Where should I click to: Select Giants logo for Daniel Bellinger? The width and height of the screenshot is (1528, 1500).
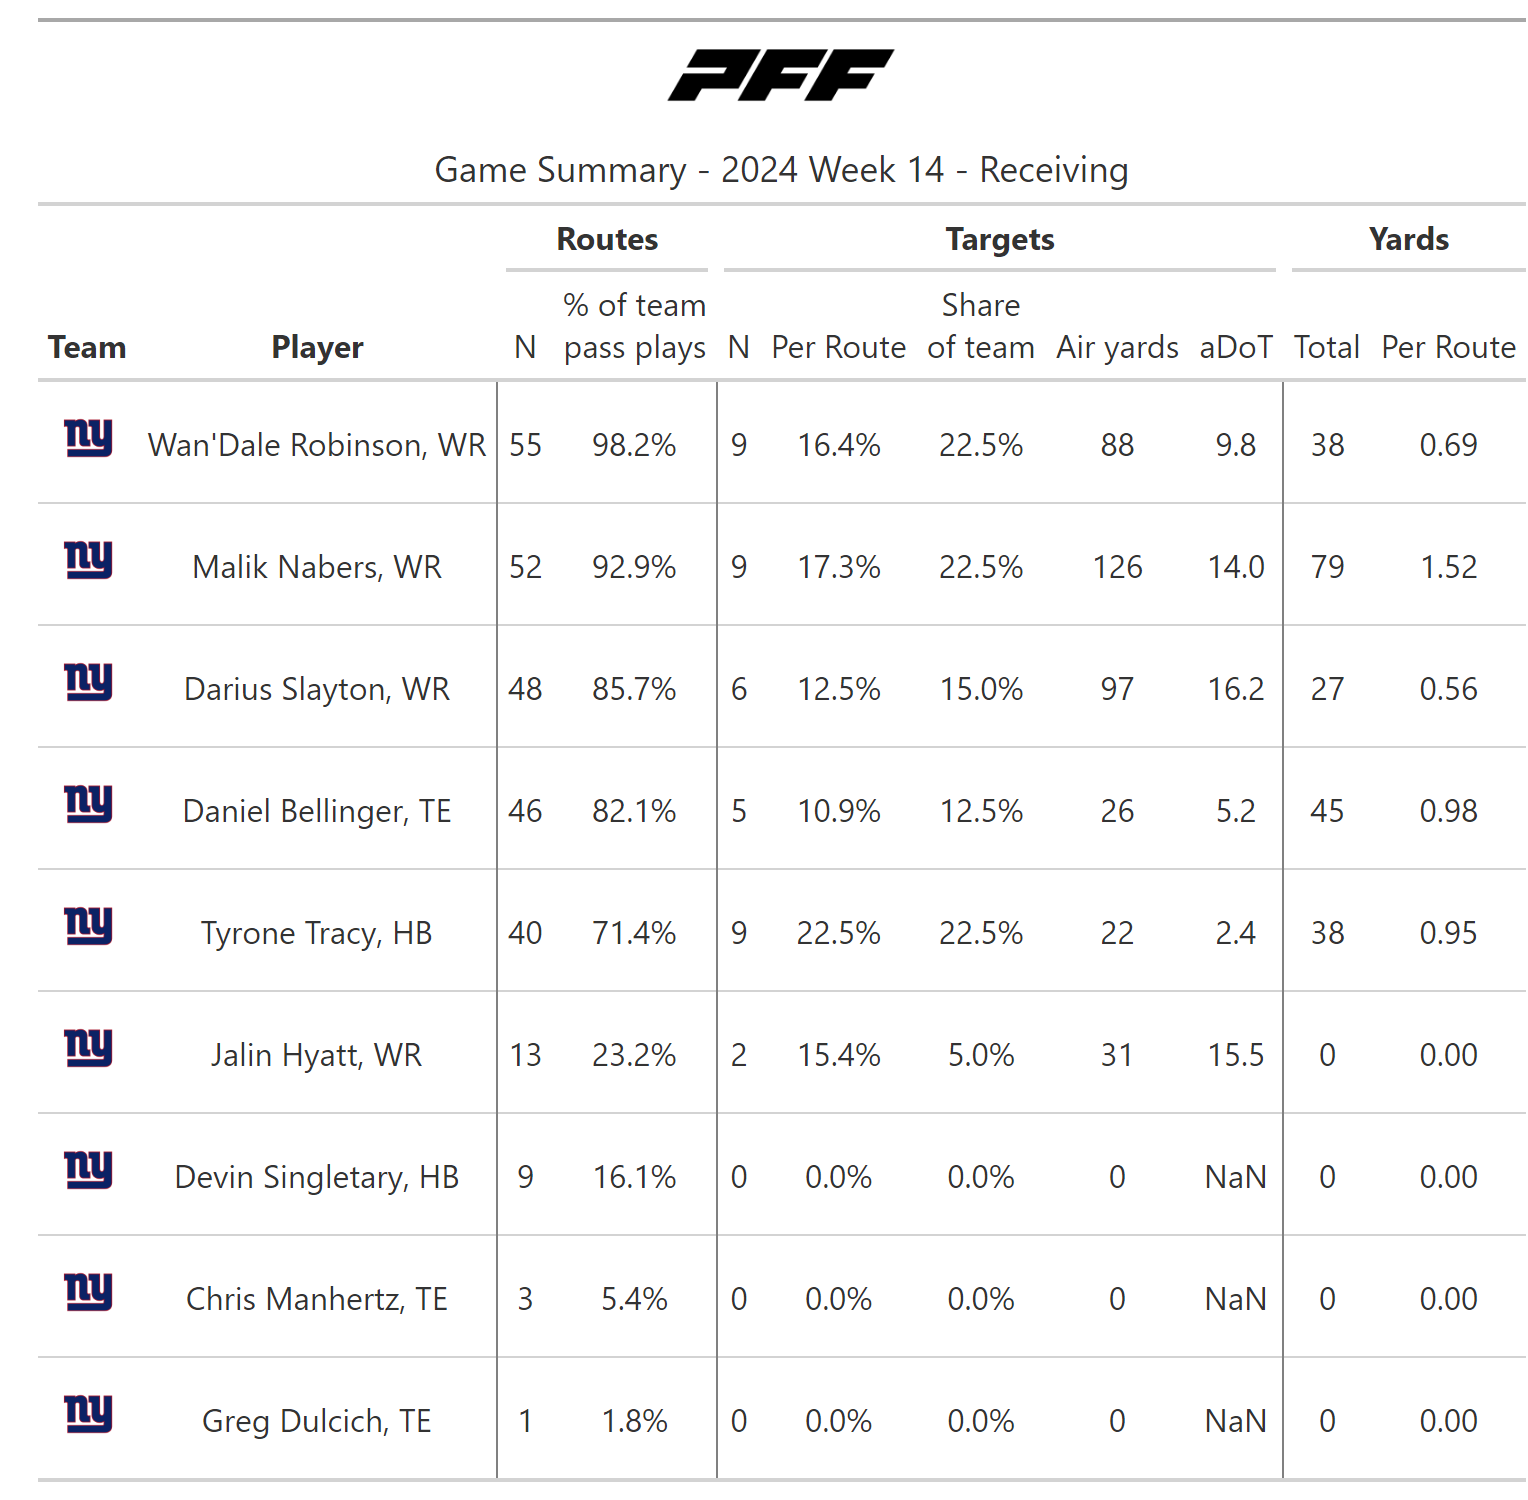[88, 804]
